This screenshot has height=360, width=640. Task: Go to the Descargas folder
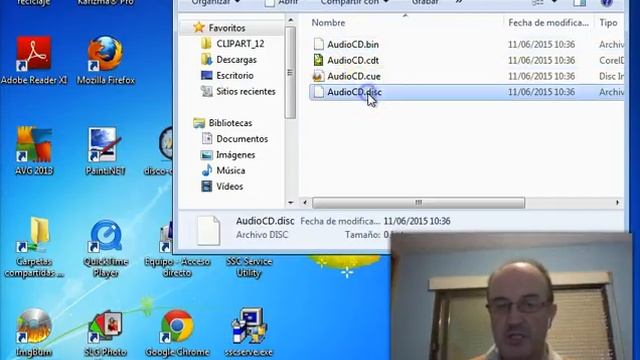[236, 60]
